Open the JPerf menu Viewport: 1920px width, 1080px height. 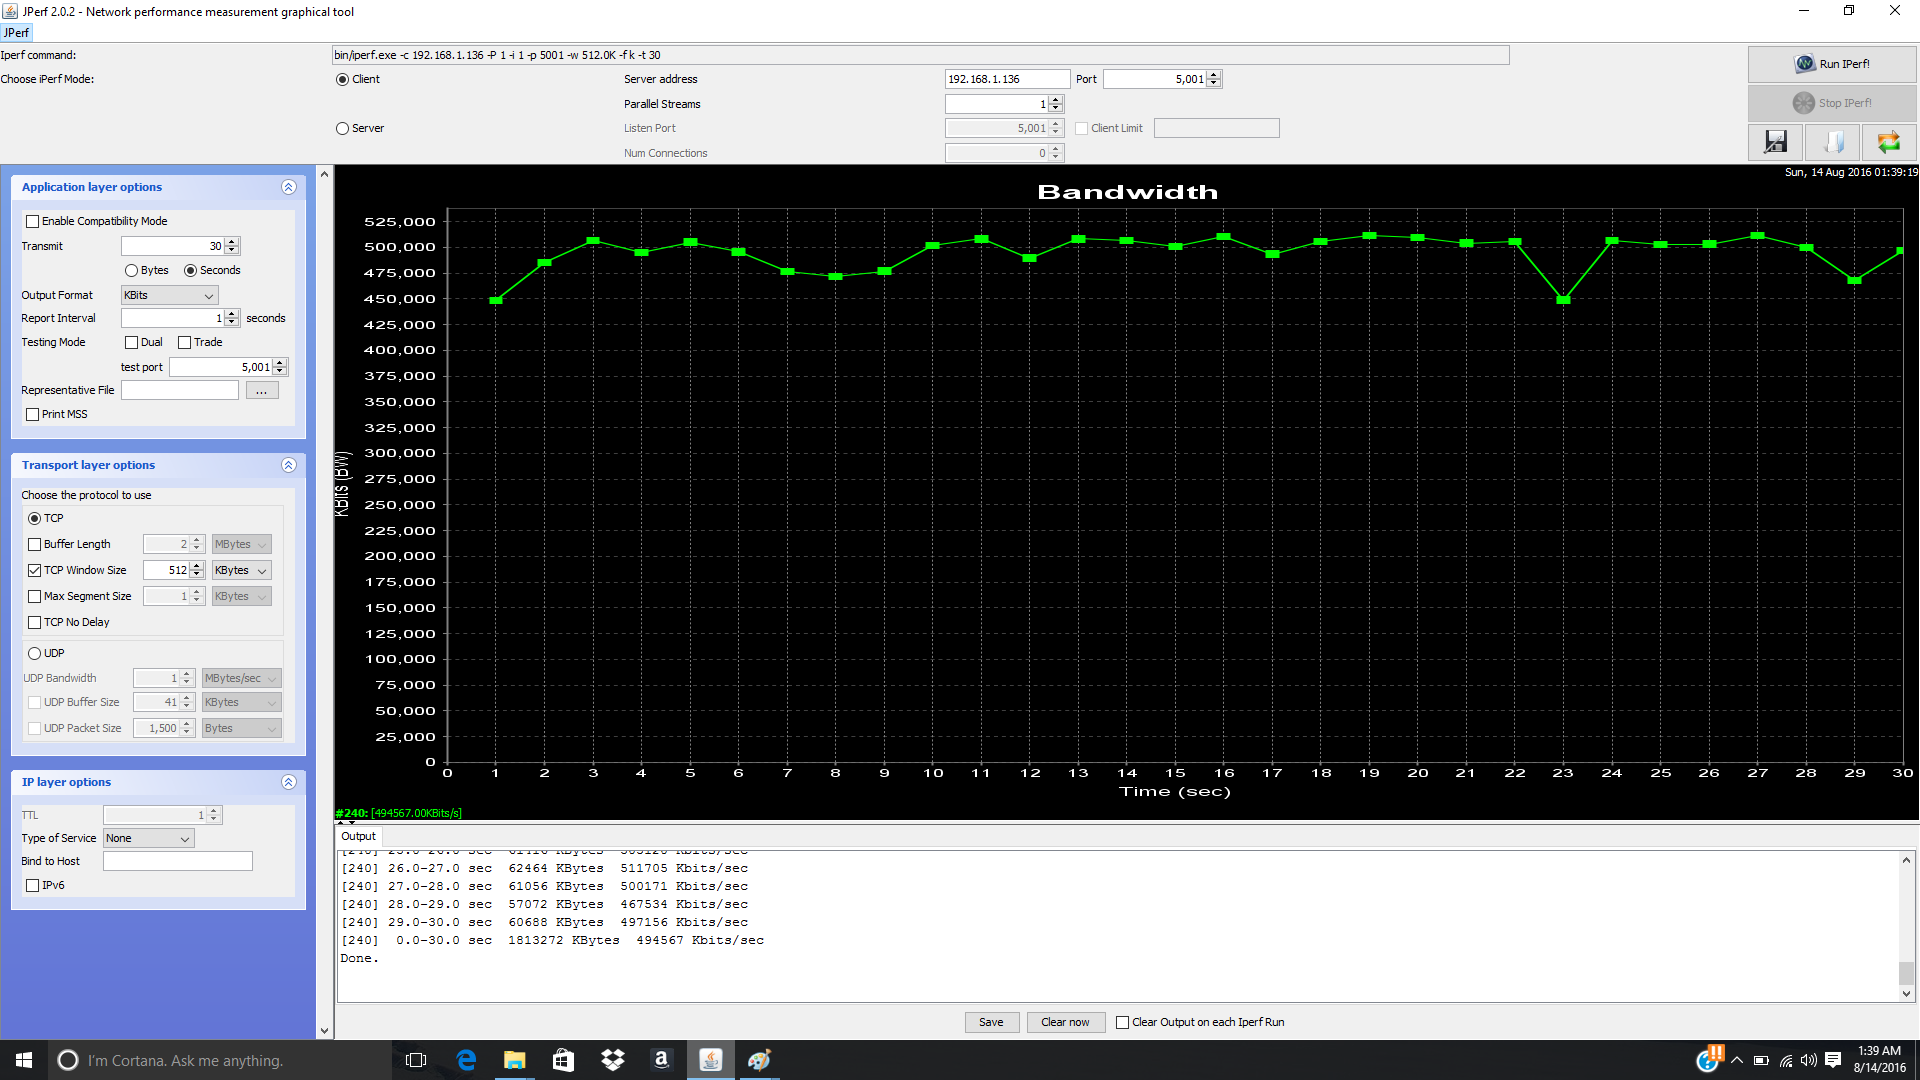point(16,32)
